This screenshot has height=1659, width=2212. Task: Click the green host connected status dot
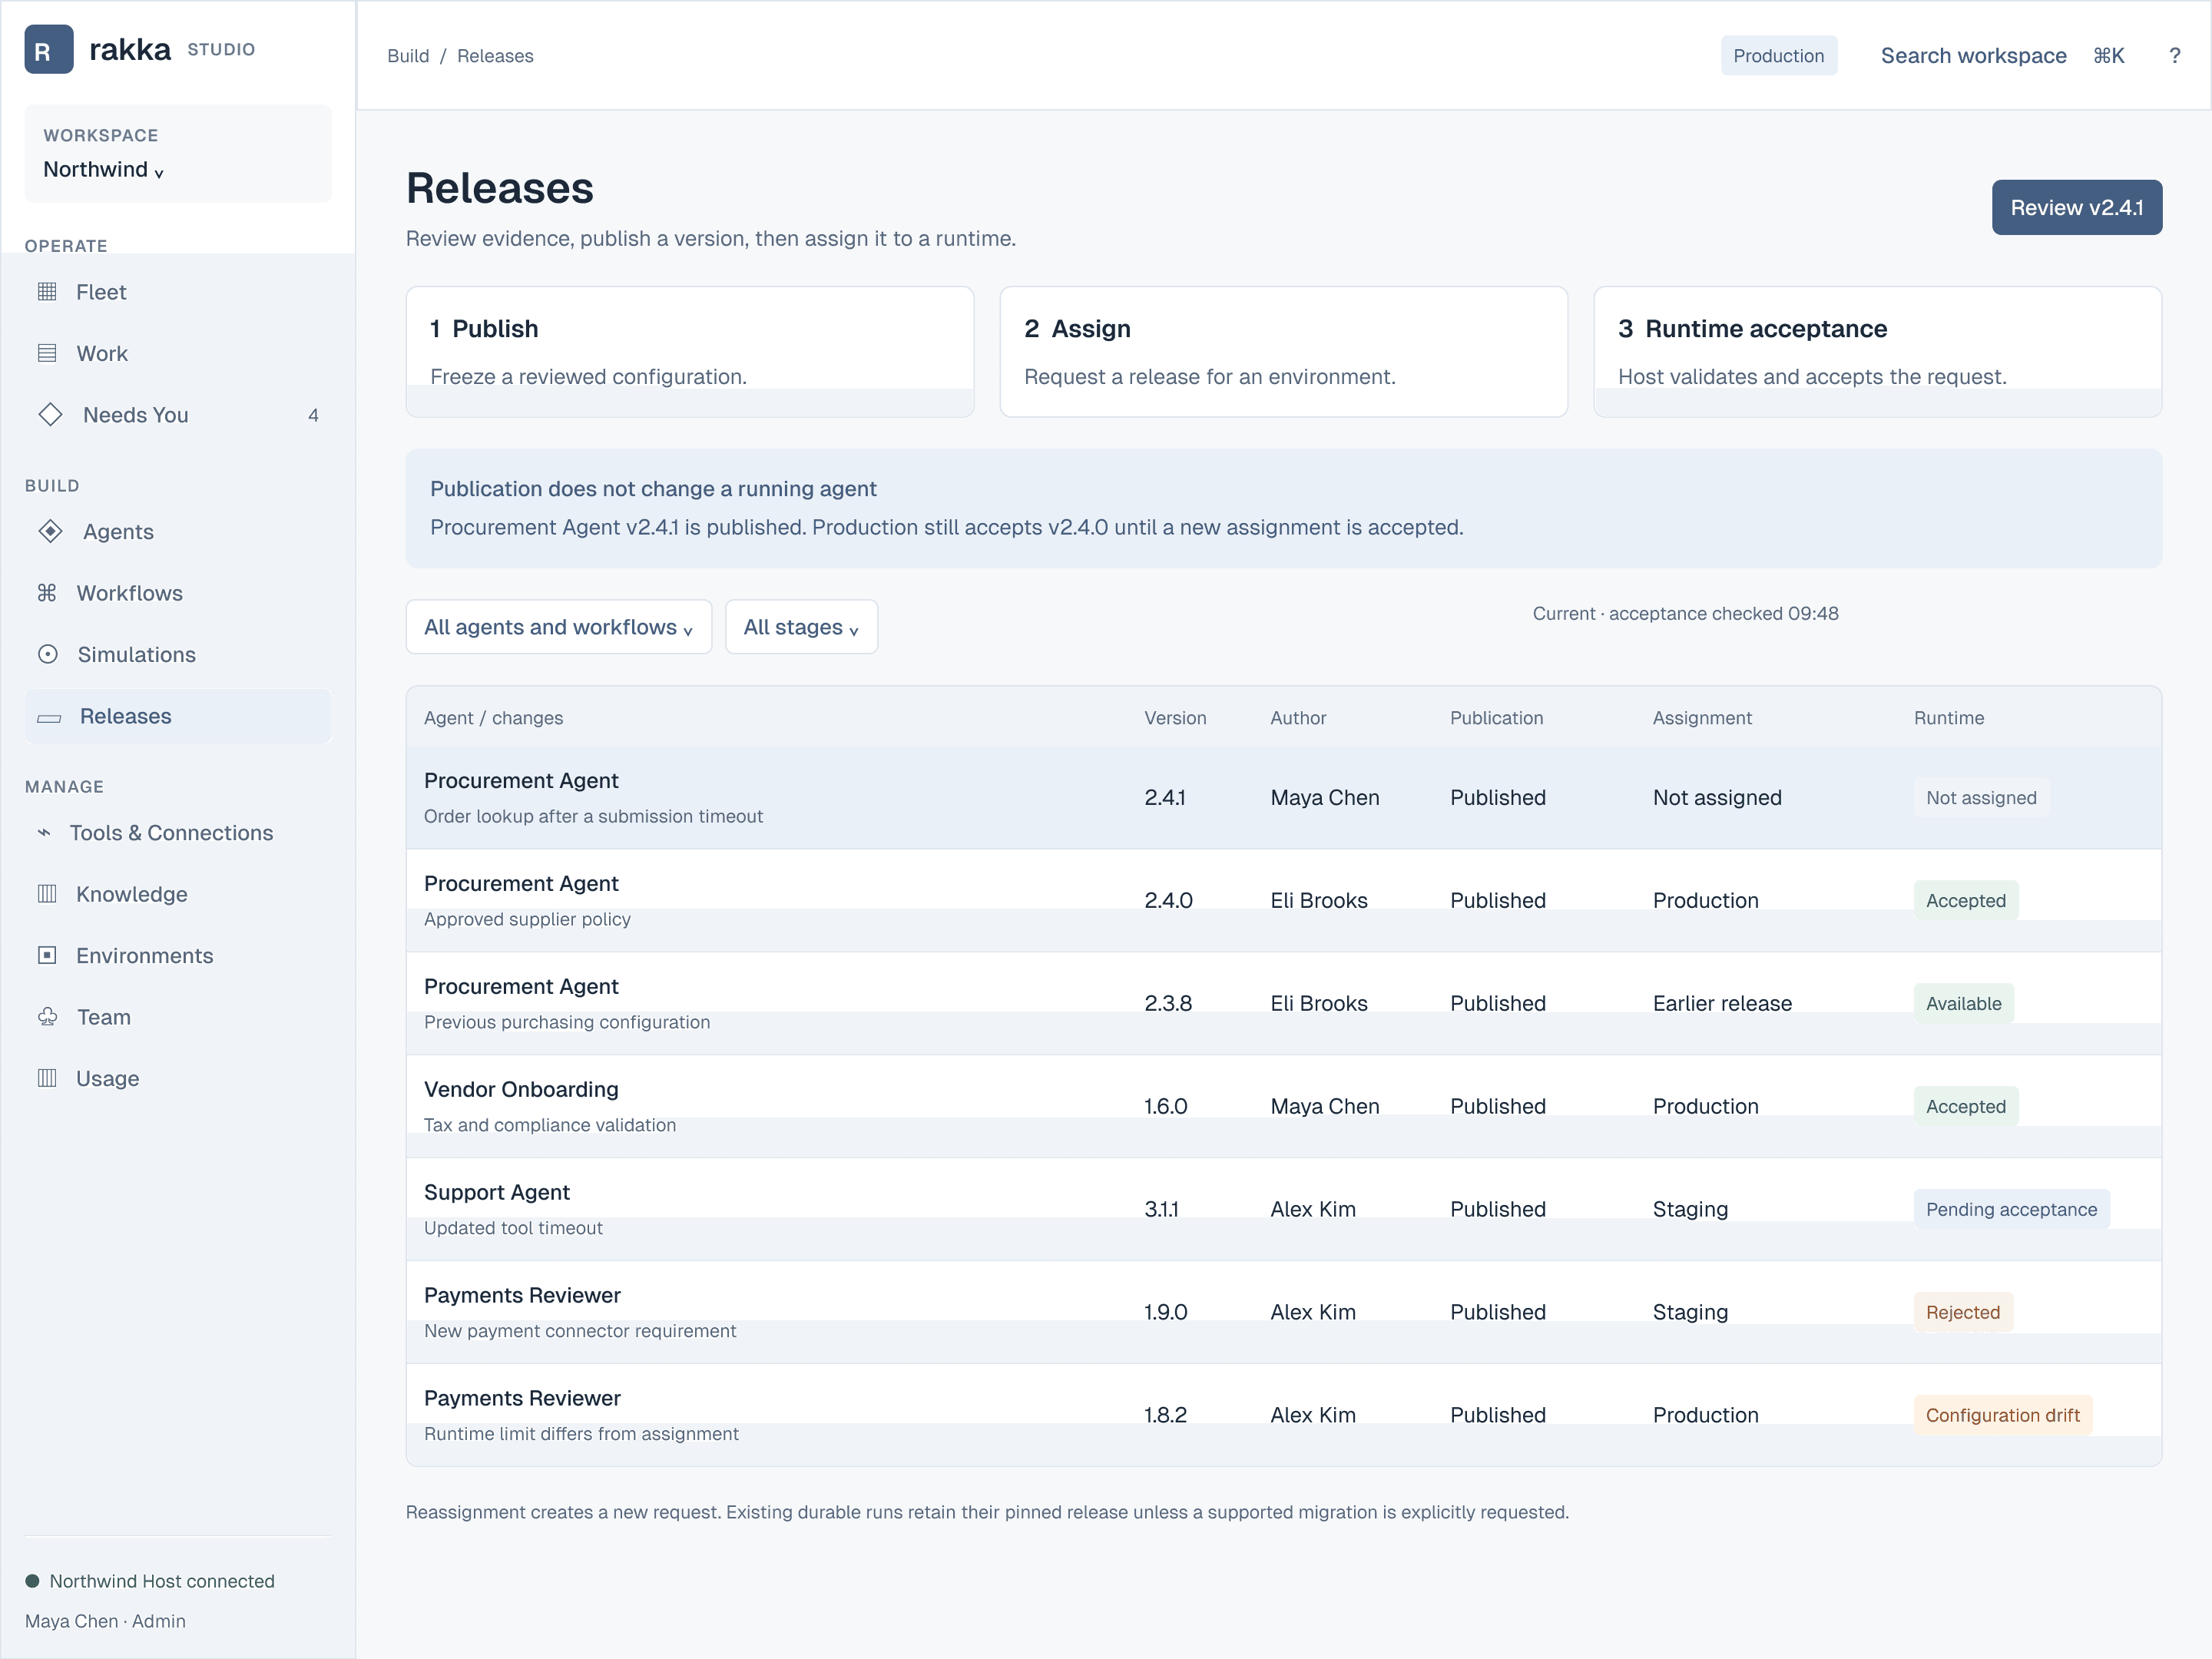32,1581
